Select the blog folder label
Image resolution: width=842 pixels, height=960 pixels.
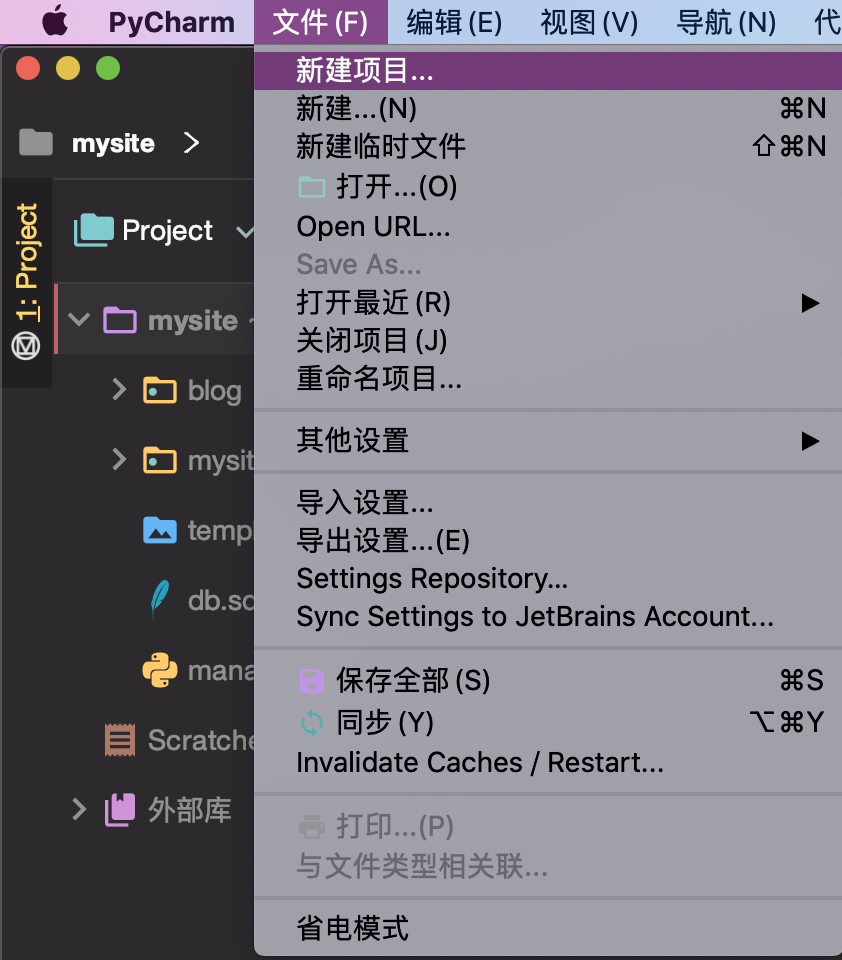coord(214,391)
